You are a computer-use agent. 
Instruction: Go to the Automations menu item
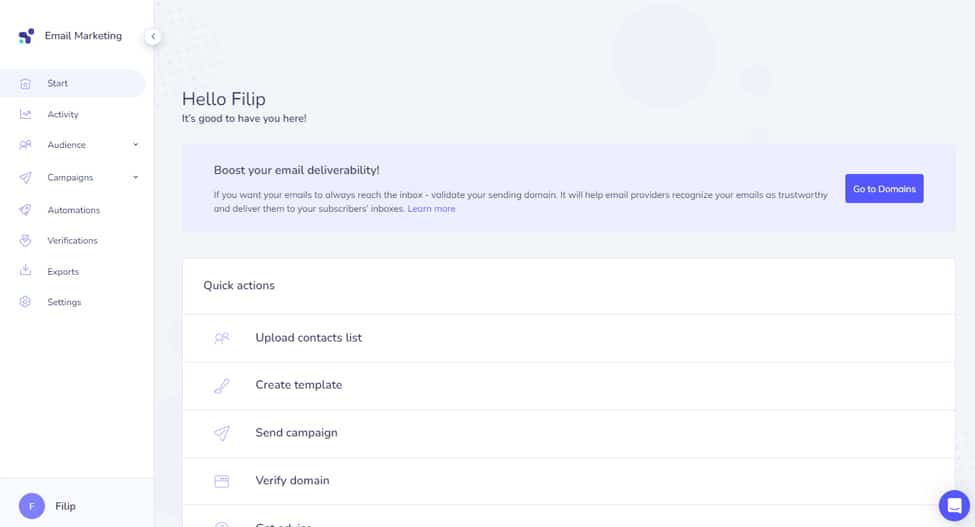click(x=73, y=210)
